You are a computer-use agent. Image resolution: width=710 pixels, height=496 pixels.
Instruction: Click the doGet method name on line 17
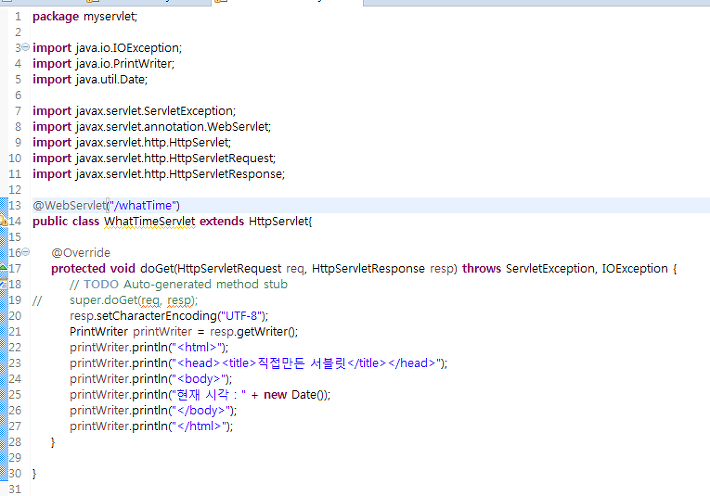157,269
